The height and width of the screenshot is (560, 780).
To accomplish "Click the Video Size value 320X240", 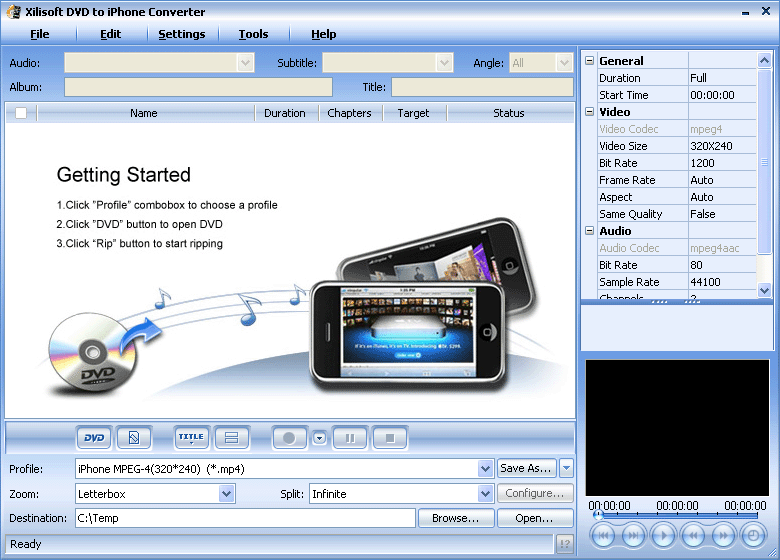I will click(722, 146).
